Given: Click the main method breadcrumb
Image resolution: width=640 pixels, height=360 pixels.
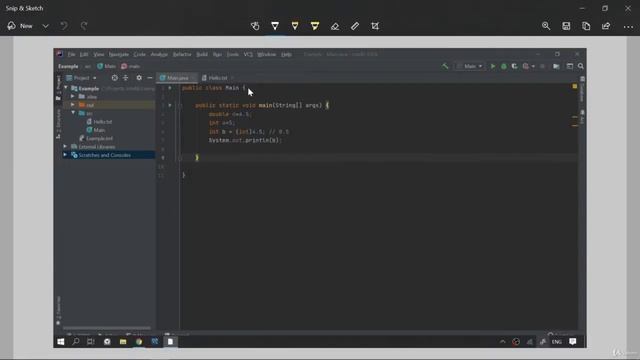Looking at the screenshot, I should click(x=131, y=66).
